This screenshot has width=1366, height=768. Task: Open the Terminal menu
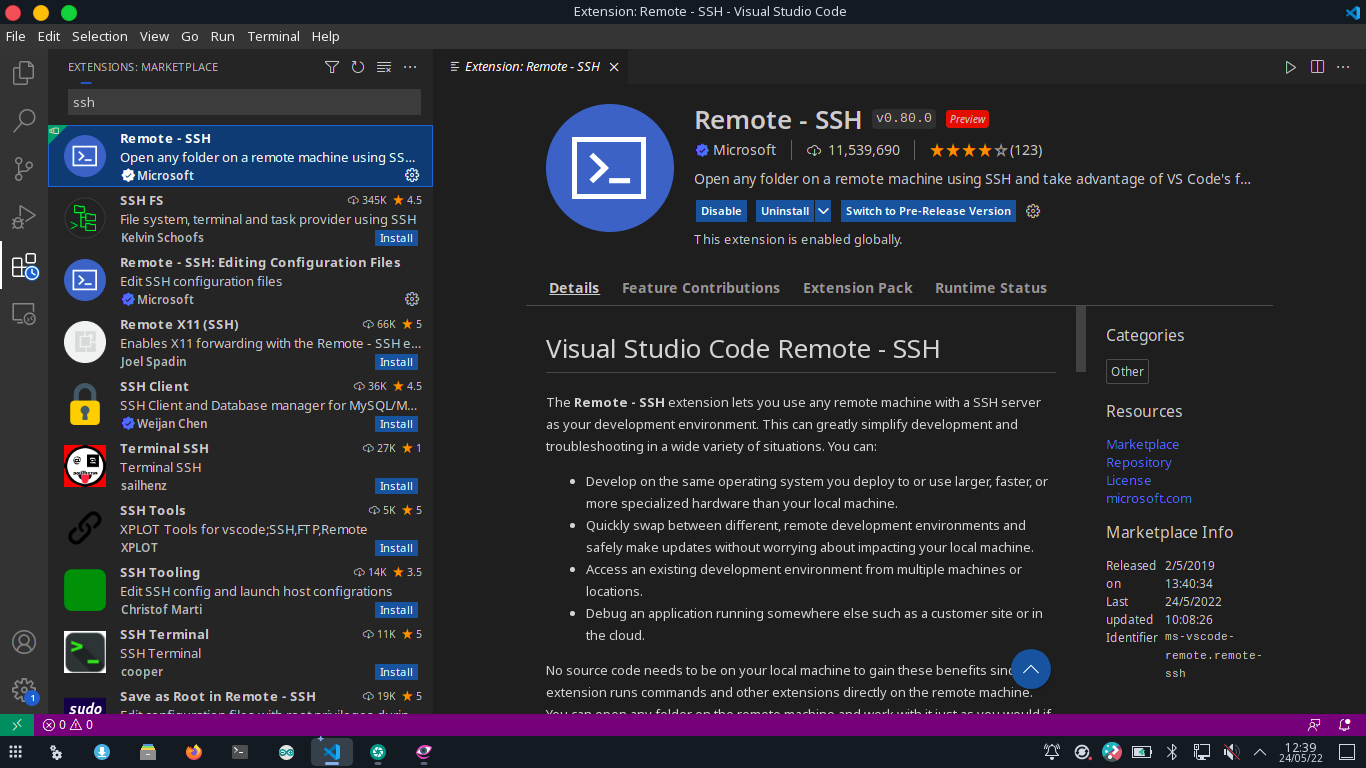tap(274, 36)
